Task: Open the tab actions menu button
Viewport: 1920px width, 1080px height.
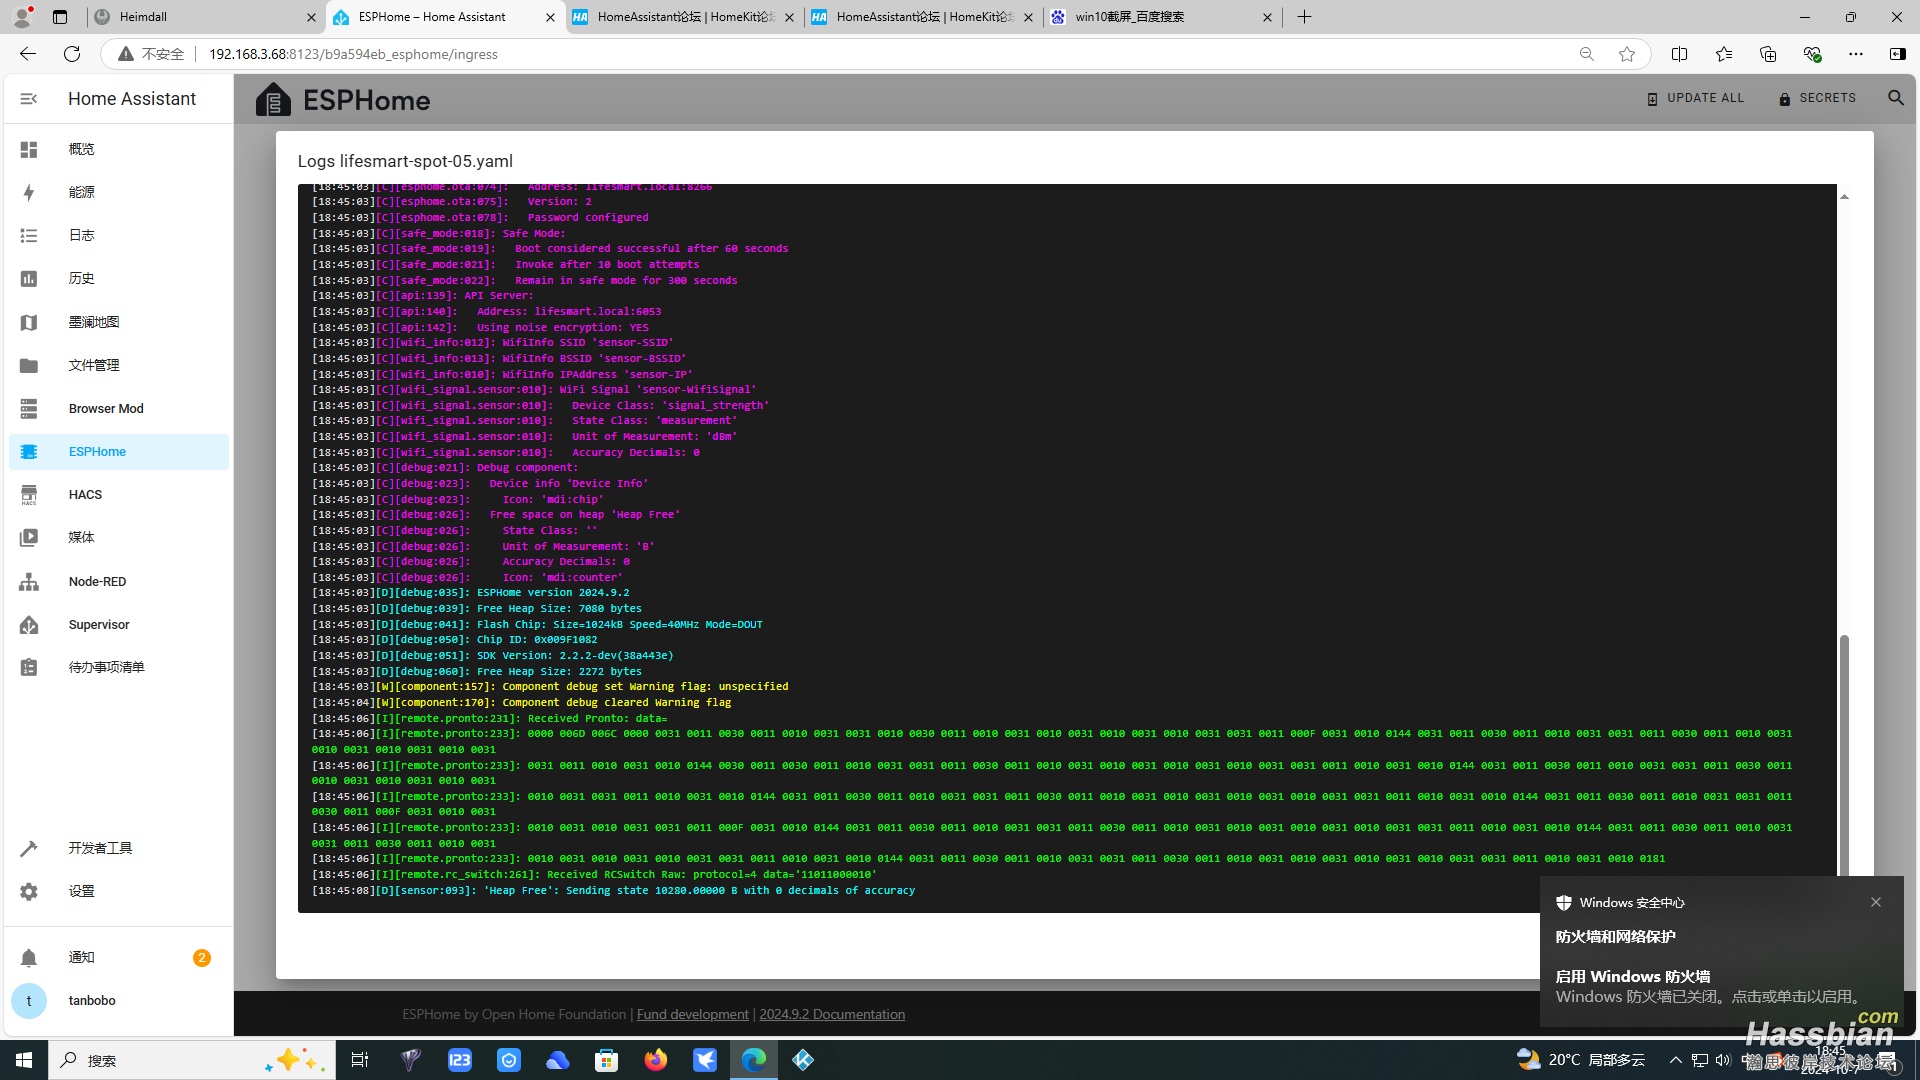Action: tap(60, 17)
